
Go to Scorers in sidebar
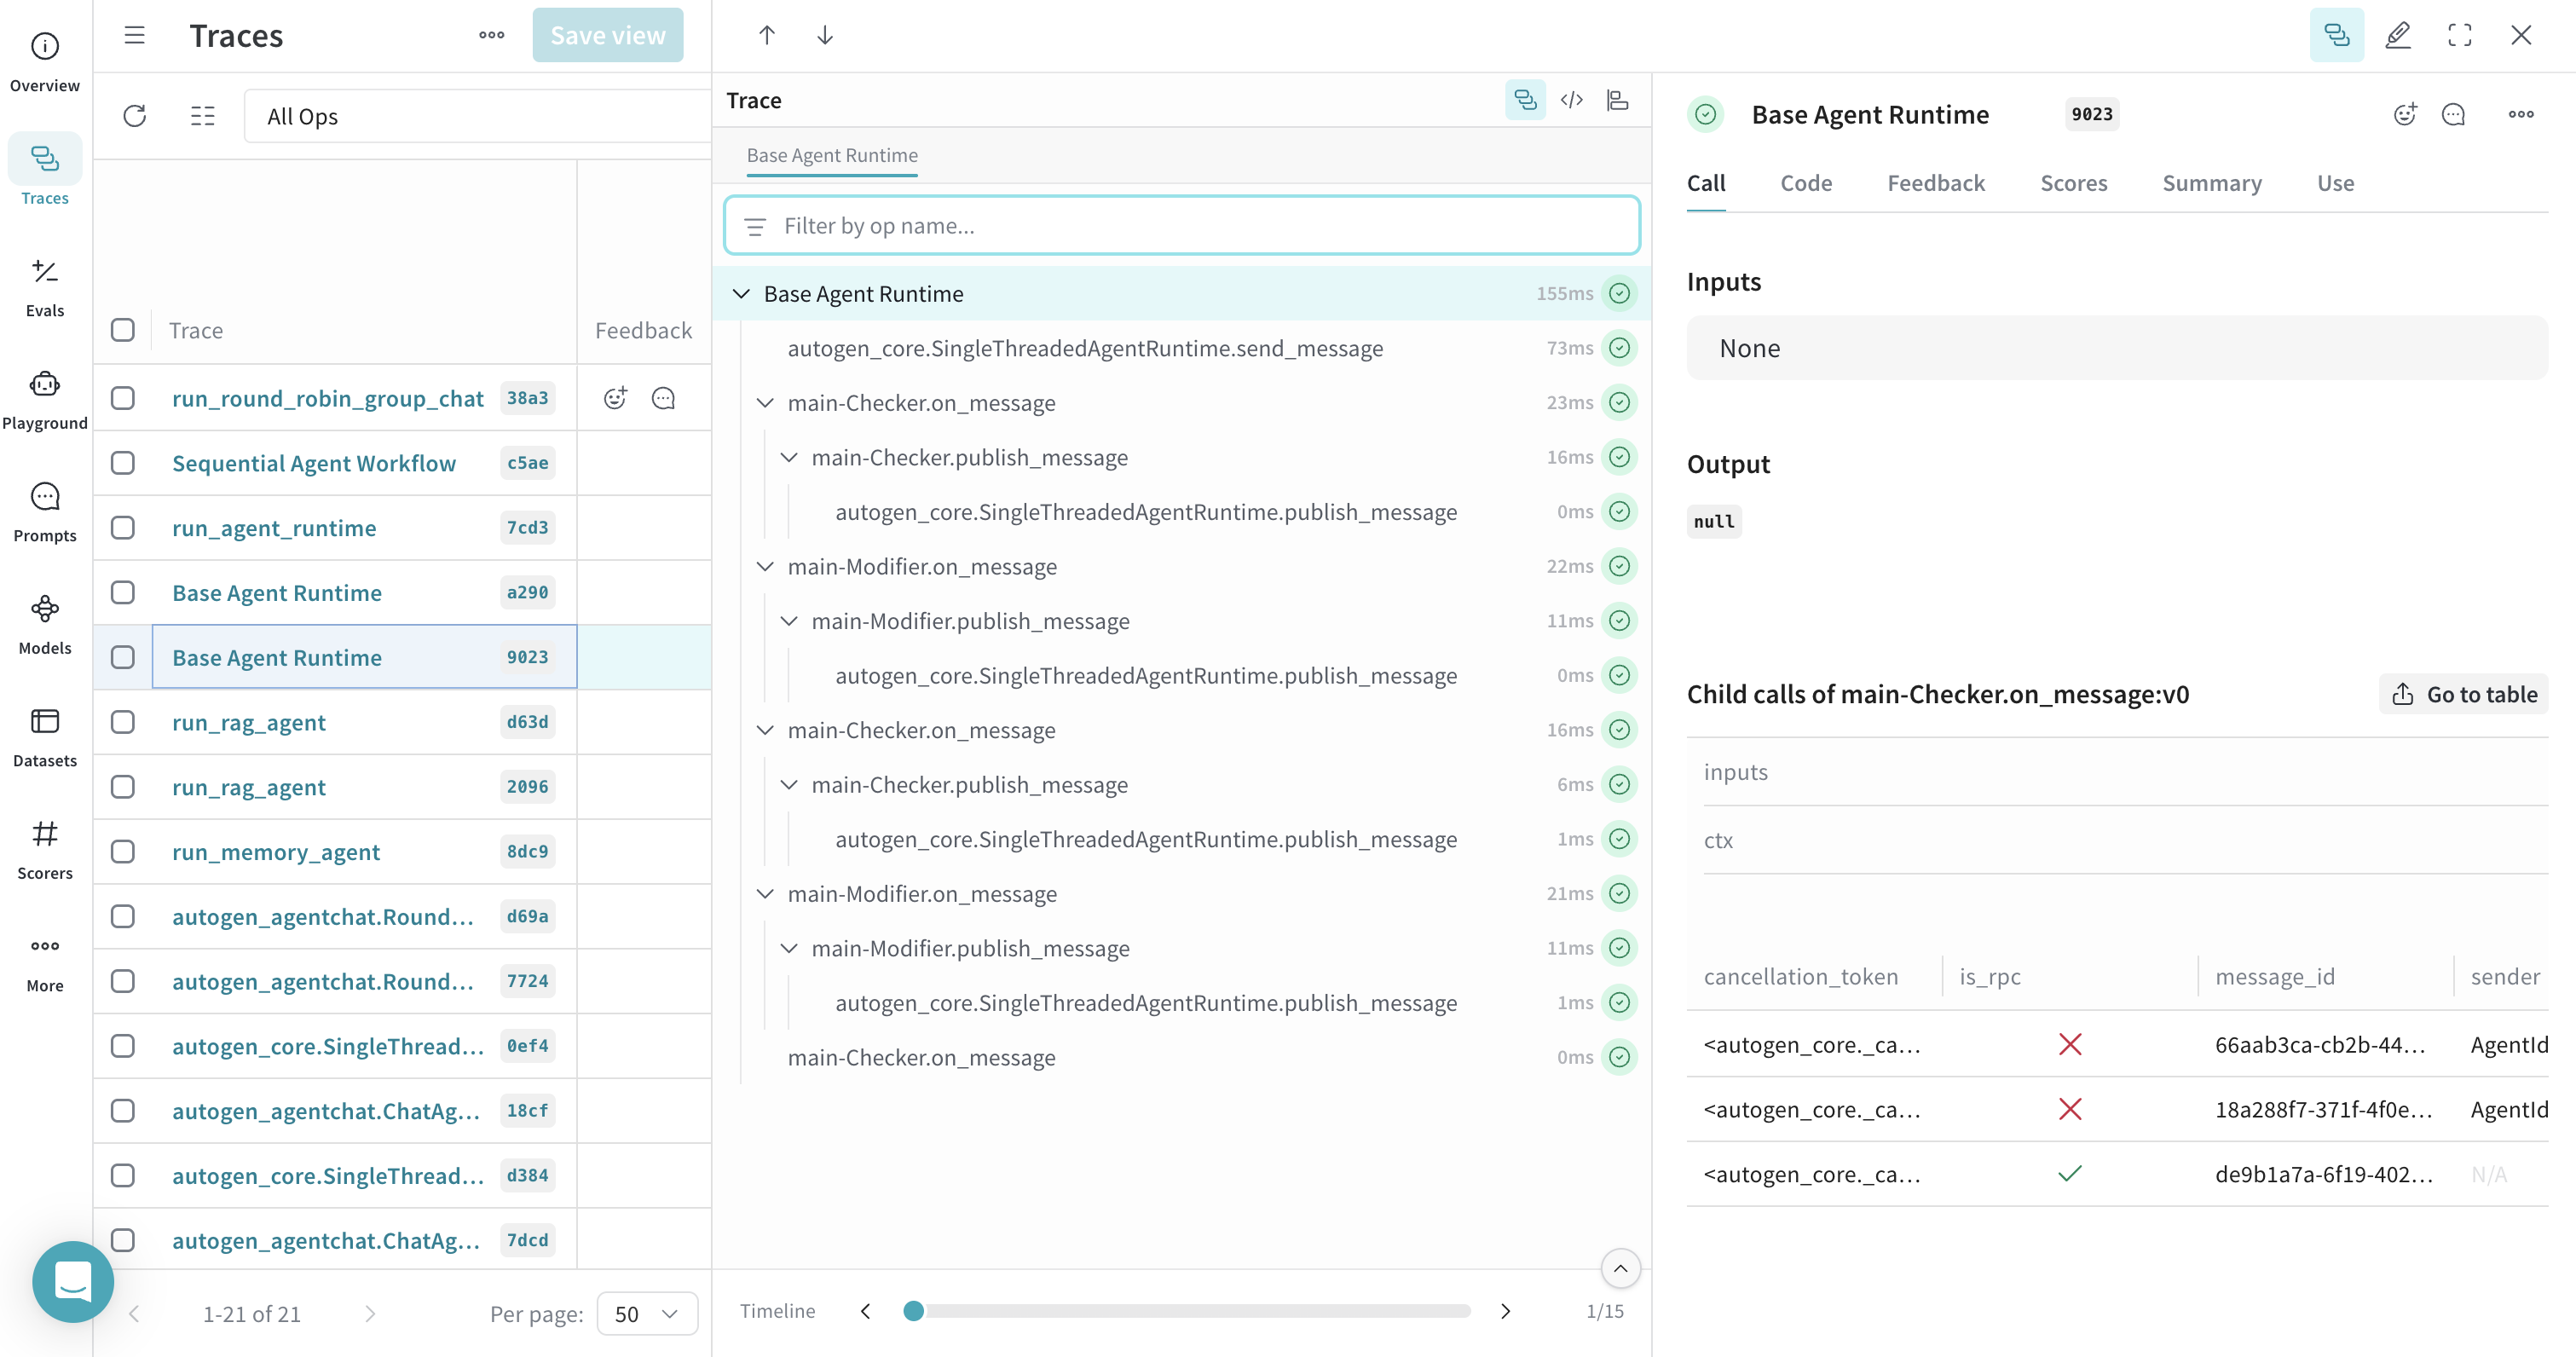45,848
